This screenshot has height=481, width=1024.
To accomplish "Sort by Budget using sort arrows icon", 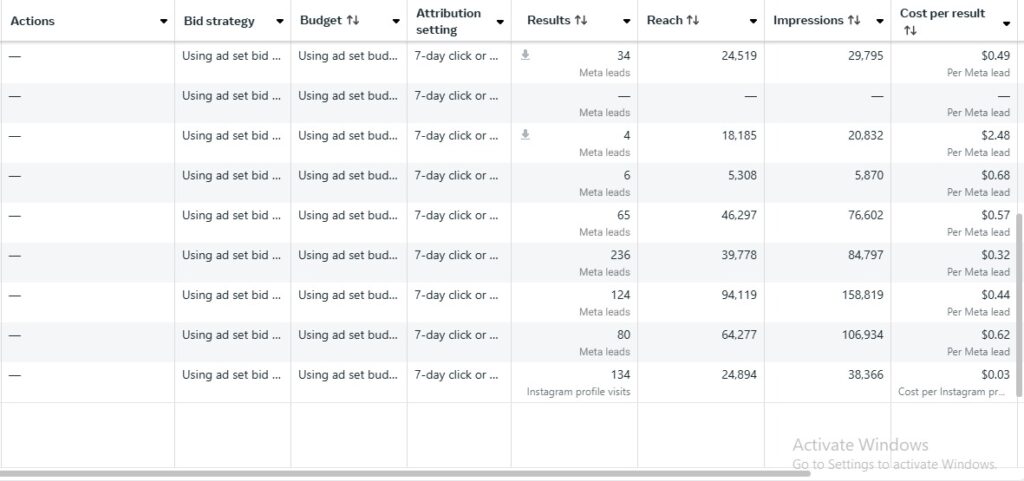I will click(352, 21).
